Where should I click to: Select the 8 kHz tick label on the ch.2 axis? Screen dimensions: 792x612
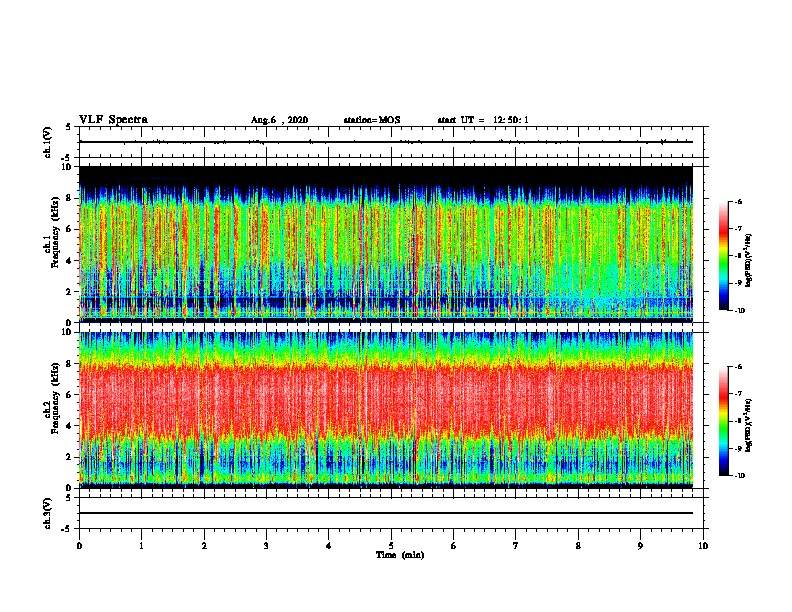tap(69, 364)
